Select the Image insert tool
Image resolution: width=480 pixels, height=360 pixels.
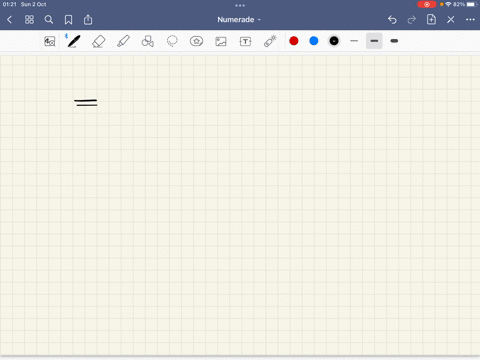click(221, 41)
